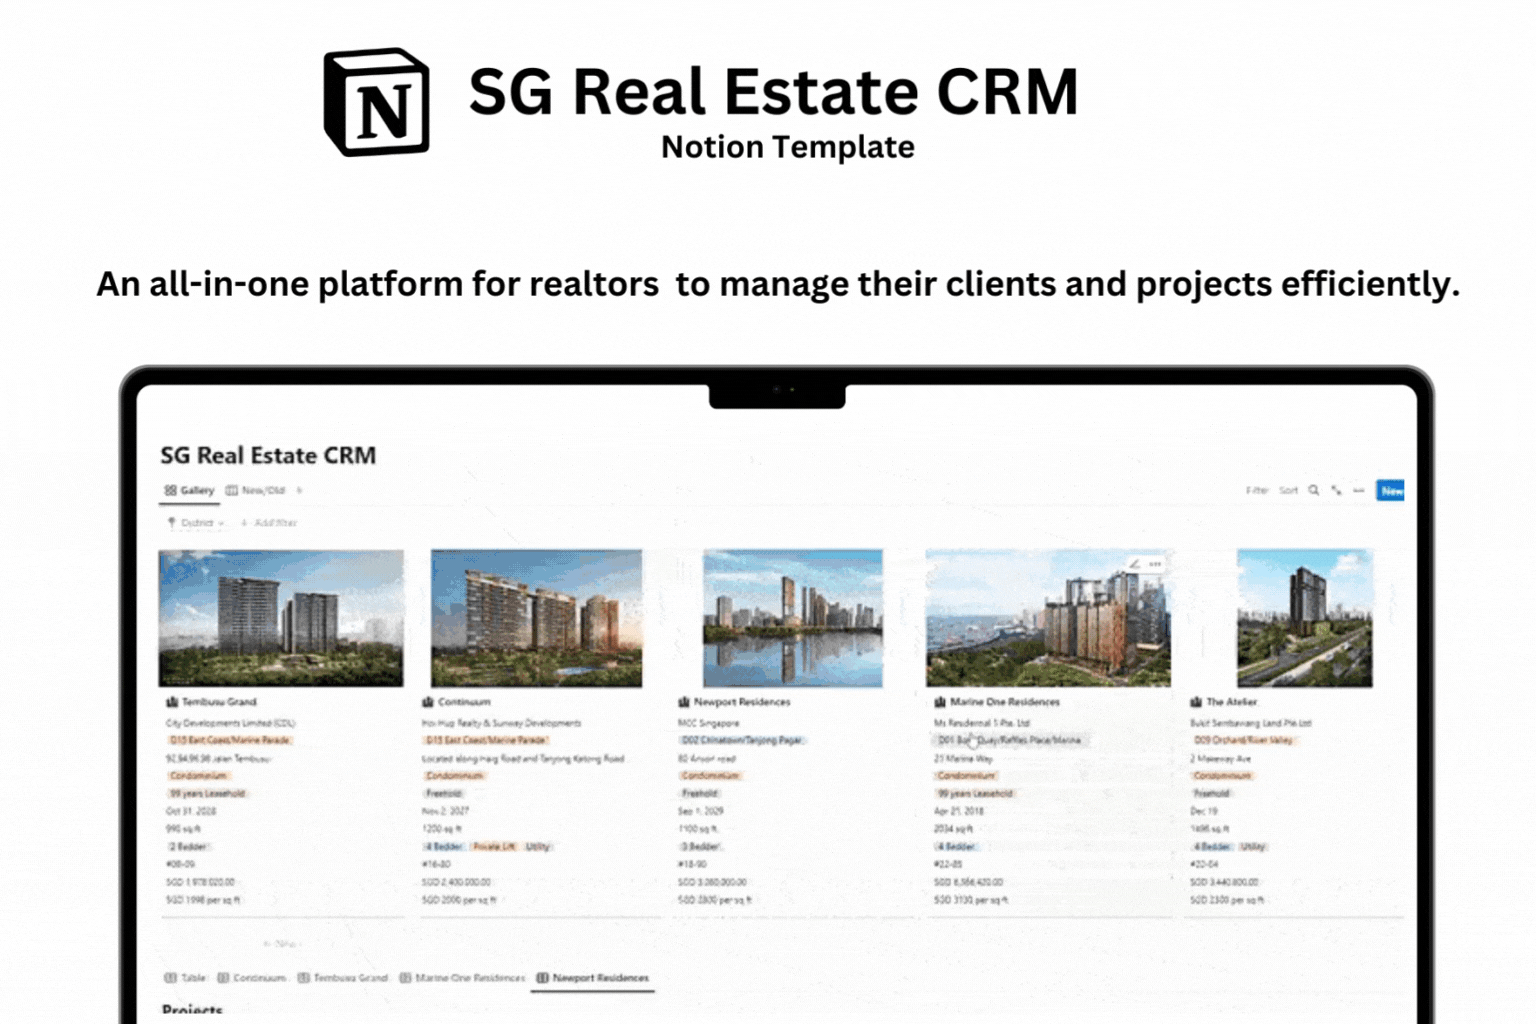Click the building icon next to The Atelier
The height and width of the screenshot is (1024, 1536).
pos(1196,702)
